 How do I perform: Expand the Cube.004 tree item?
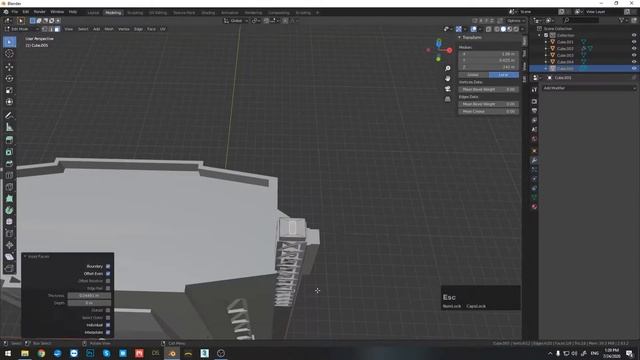546,62
